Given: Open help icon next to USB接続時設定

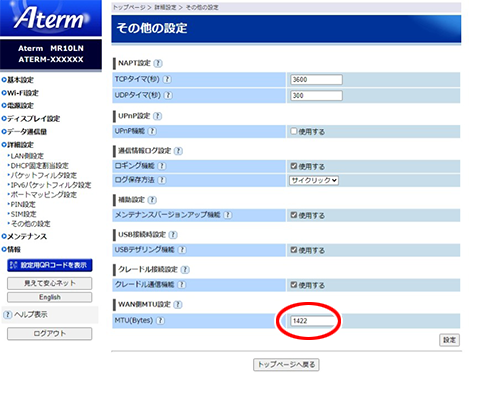Looking at the screenshot, I should point(173,235).
